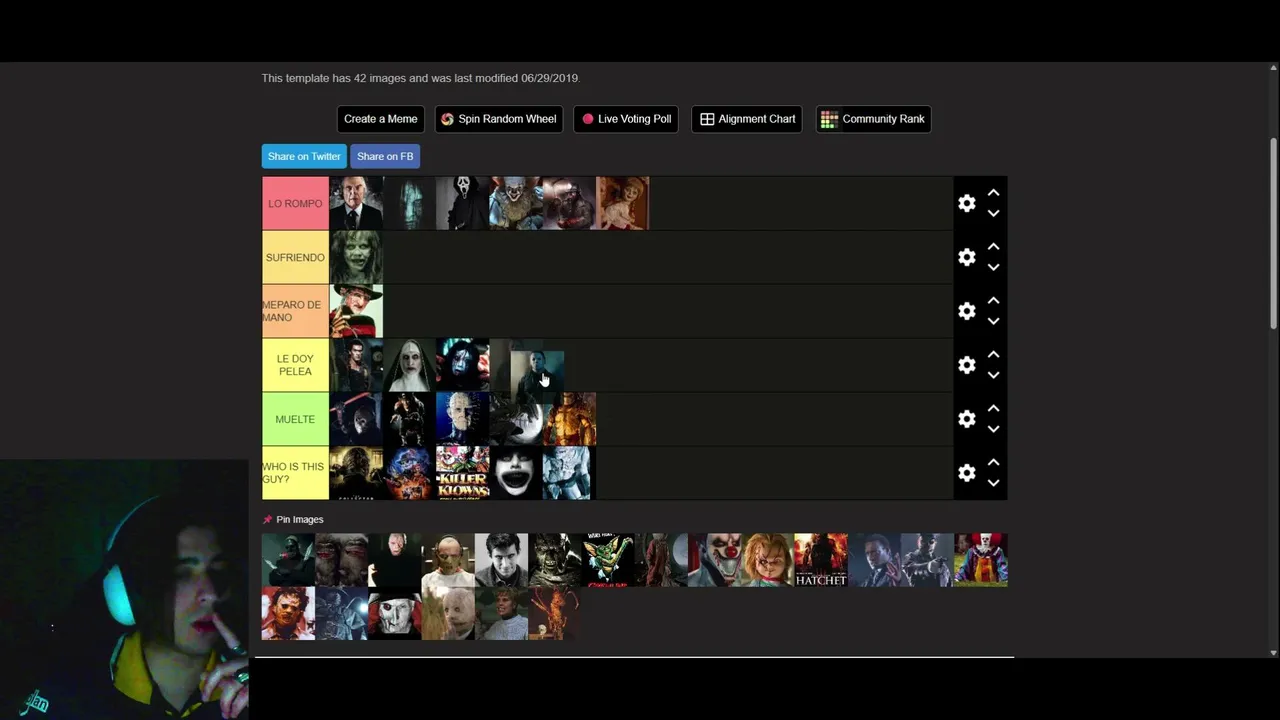Image resolution: width=1280 pixels, height=720 pixels.
Task: Click the green MUELTE tier label
Action: [295, 419]
